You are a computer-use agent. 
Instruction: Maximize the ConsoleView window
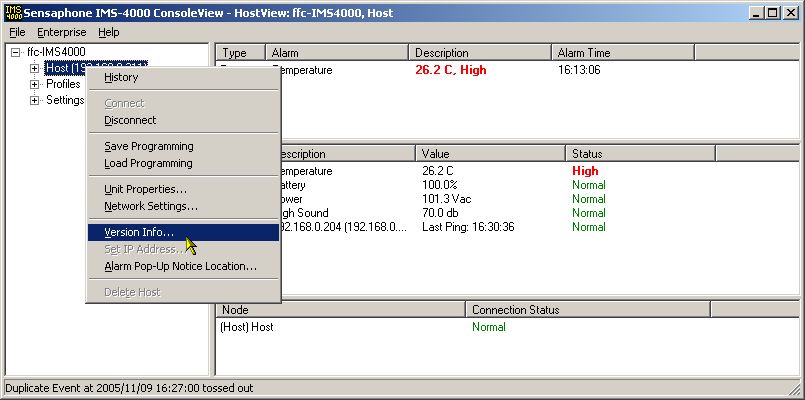(x=772, y=13)
